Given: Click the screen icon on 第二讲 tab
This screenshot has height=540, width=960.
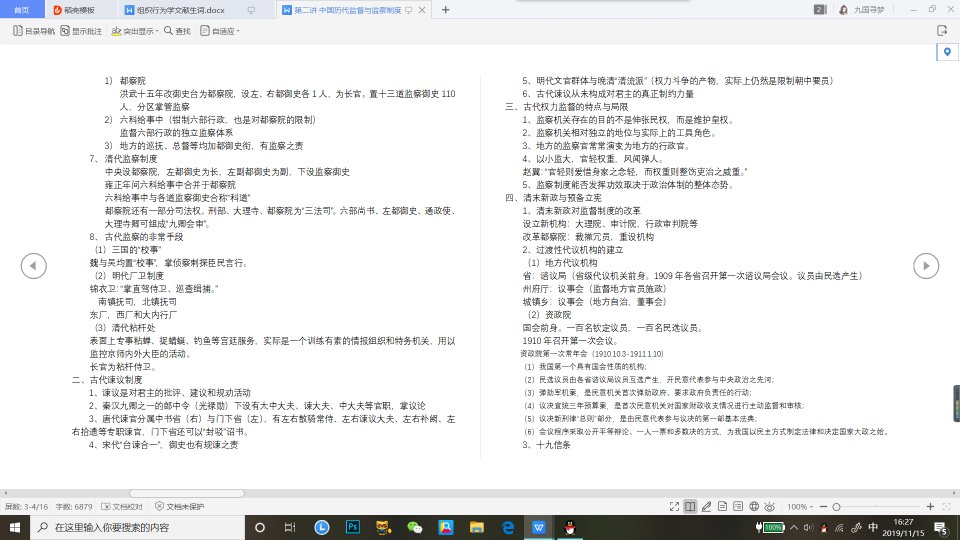Looking at the screenshot, I should click(408, 10).
